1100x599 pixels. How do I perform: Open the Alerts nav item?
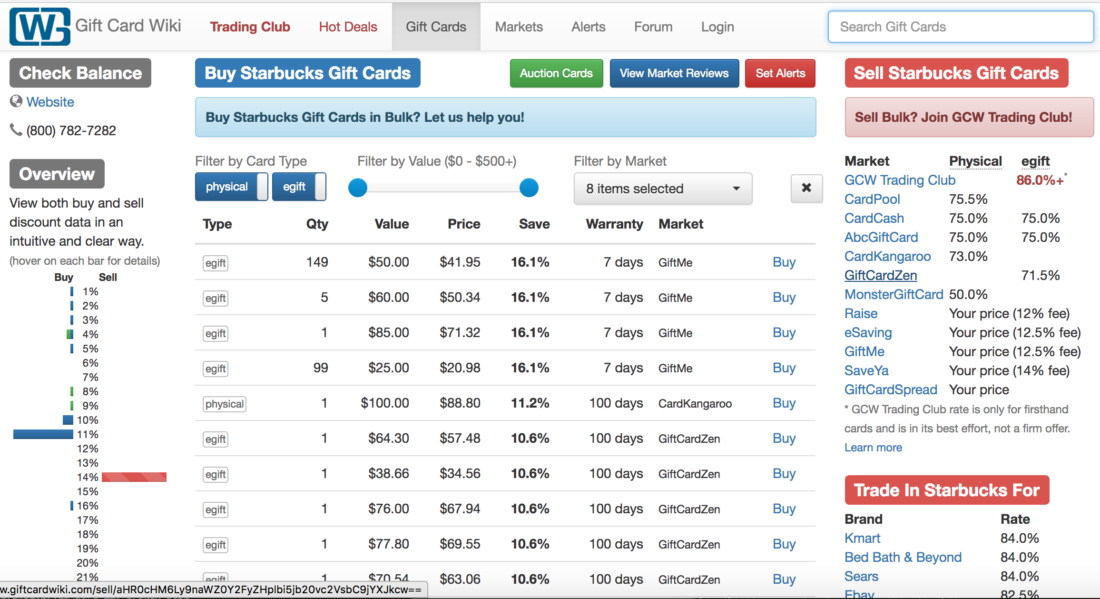click(x=588, y=27)
